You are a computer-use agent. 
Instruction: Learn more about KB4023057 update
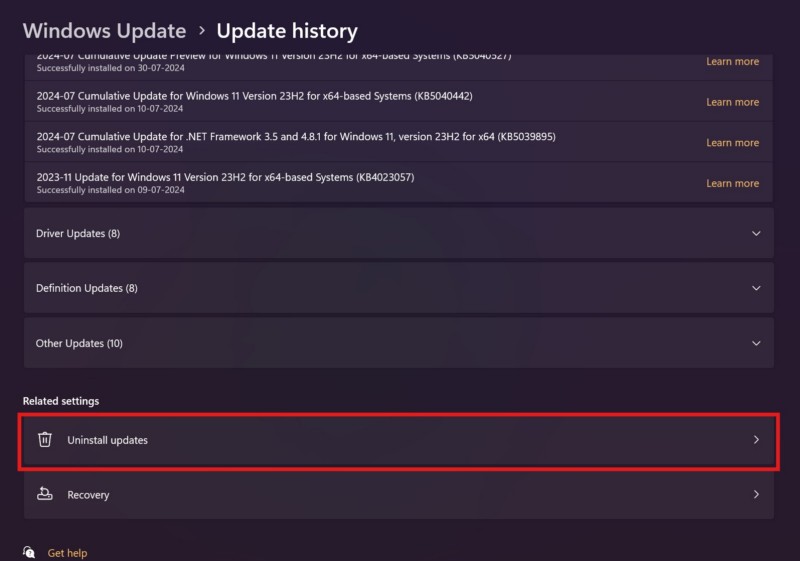(x=732, y=183)
